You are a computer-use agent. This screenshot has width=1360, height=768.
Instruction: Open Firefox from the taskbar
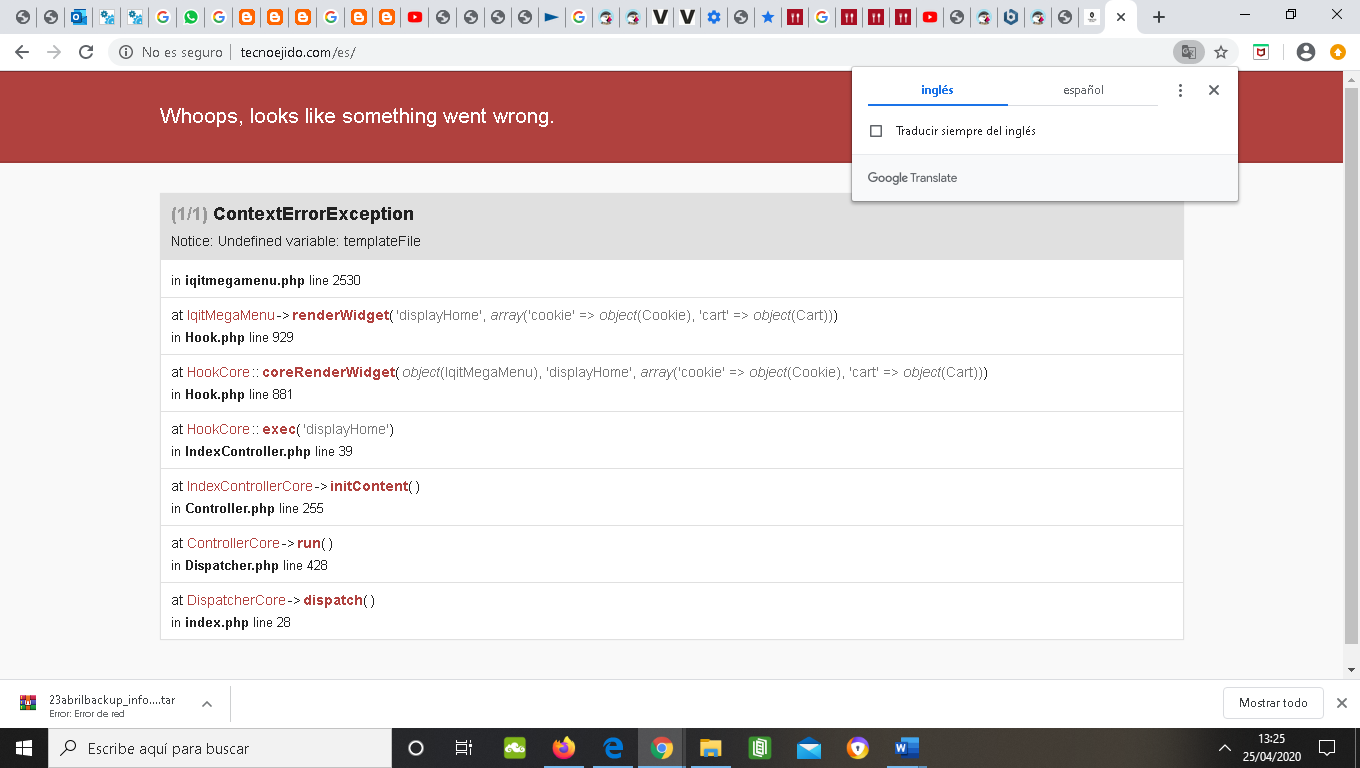pos(564,747)
